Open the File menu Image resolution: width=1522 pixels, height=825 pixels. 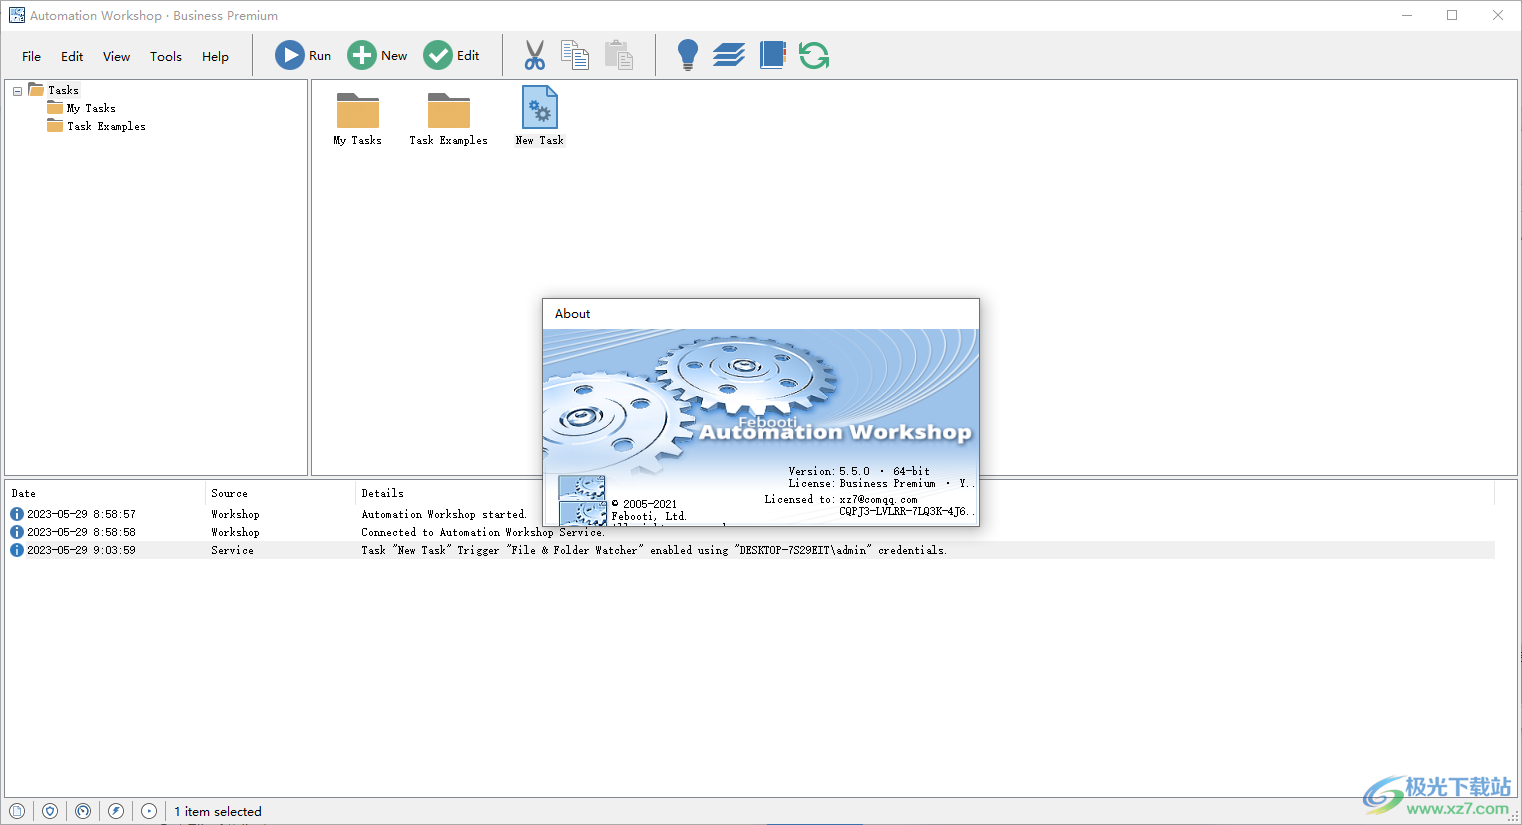coord(32,56)
